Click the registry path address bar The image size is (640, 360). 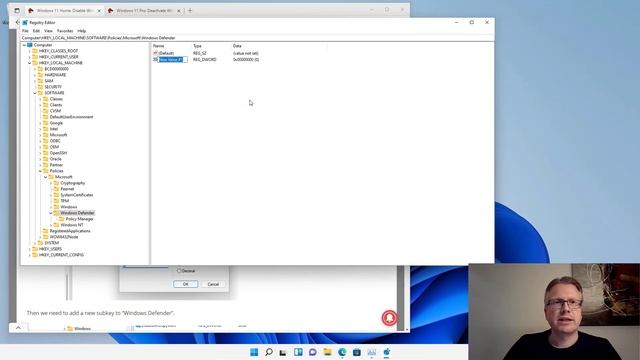[257, 38]
